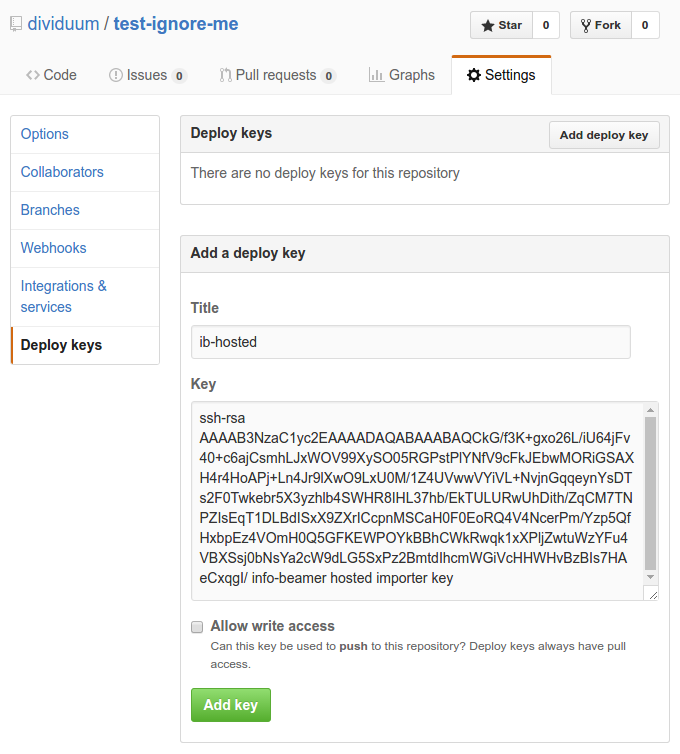Click the green Add key button

(231, 705)
